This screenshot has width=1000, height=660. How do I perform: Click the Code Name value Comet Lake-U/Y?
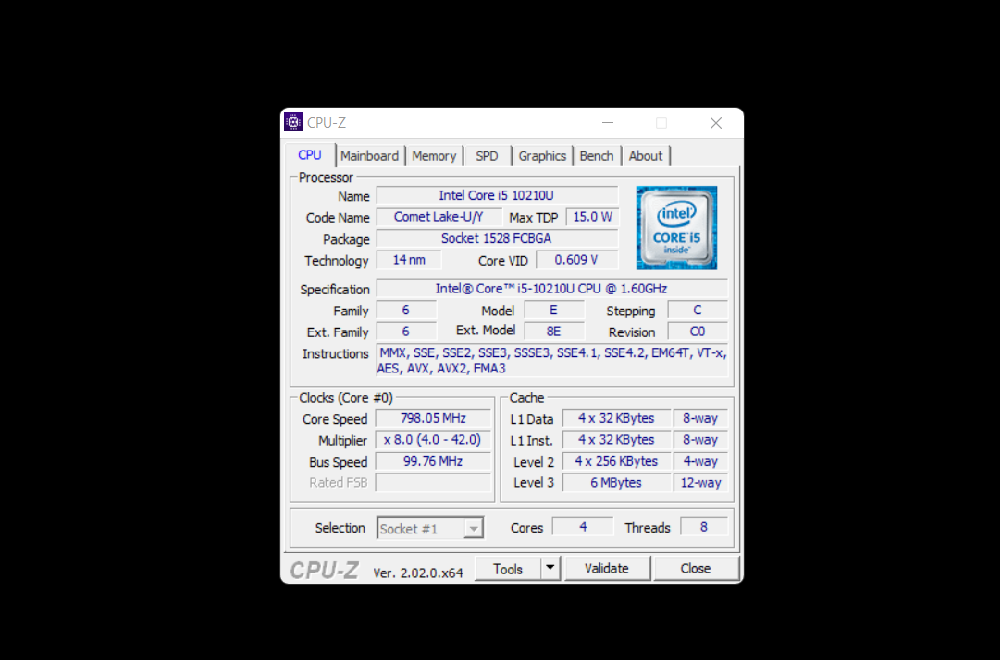[439, 217]
